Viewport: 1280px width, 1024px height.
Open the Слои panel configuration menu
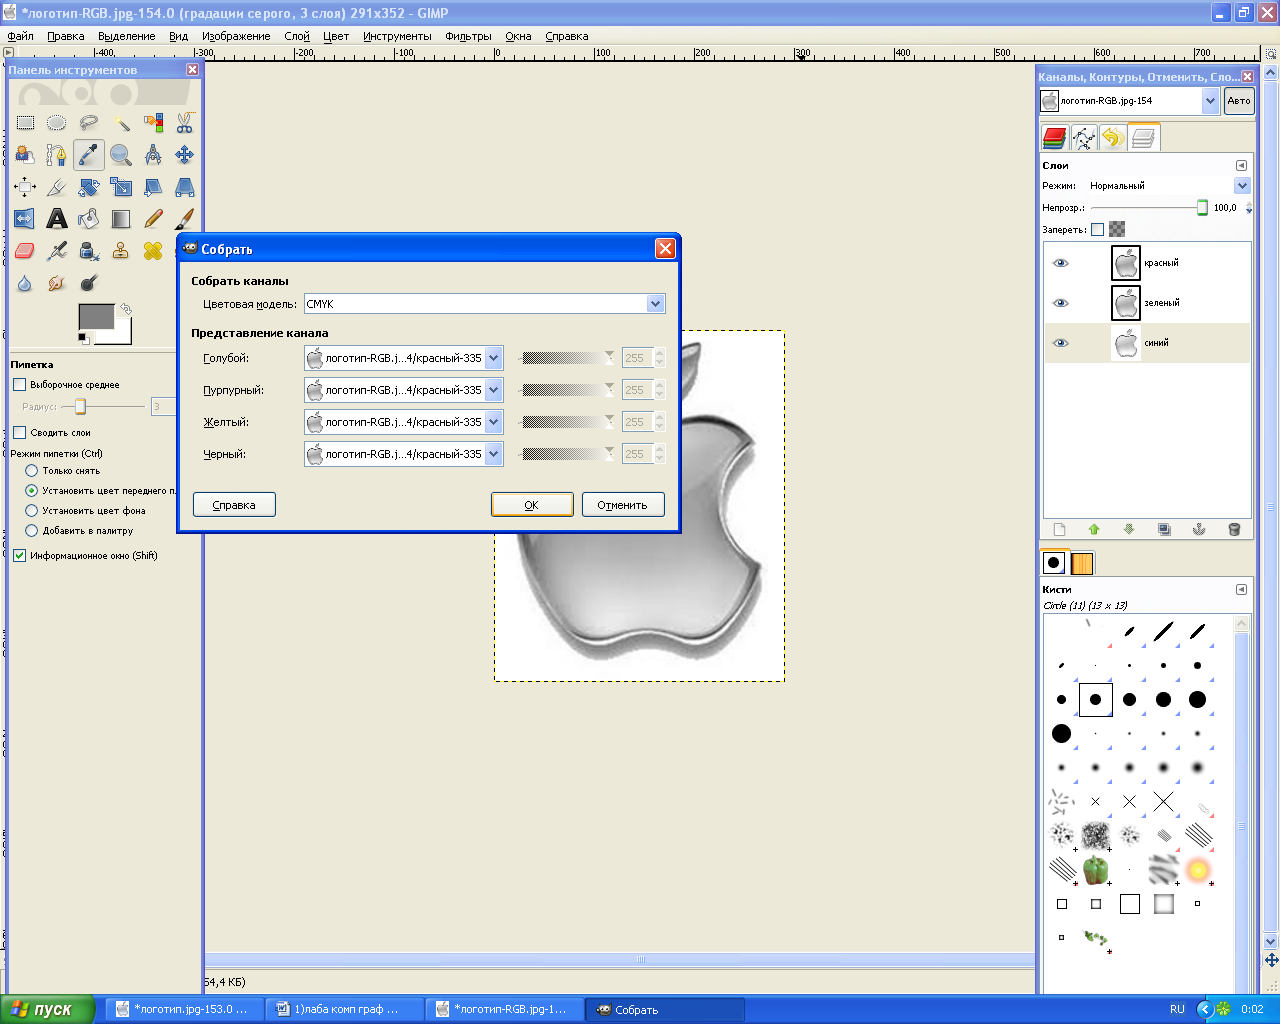coord(1241,166)
